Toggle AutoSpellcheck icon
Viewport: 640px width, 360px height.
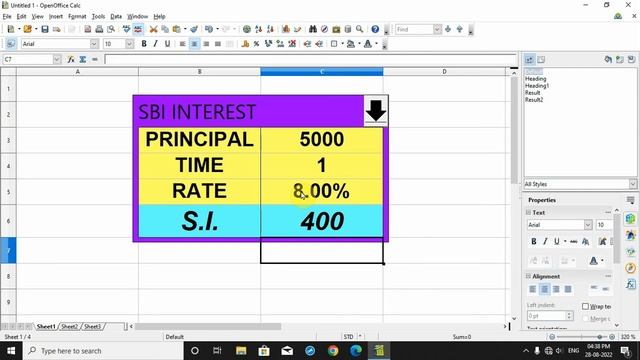click(138, 29)
